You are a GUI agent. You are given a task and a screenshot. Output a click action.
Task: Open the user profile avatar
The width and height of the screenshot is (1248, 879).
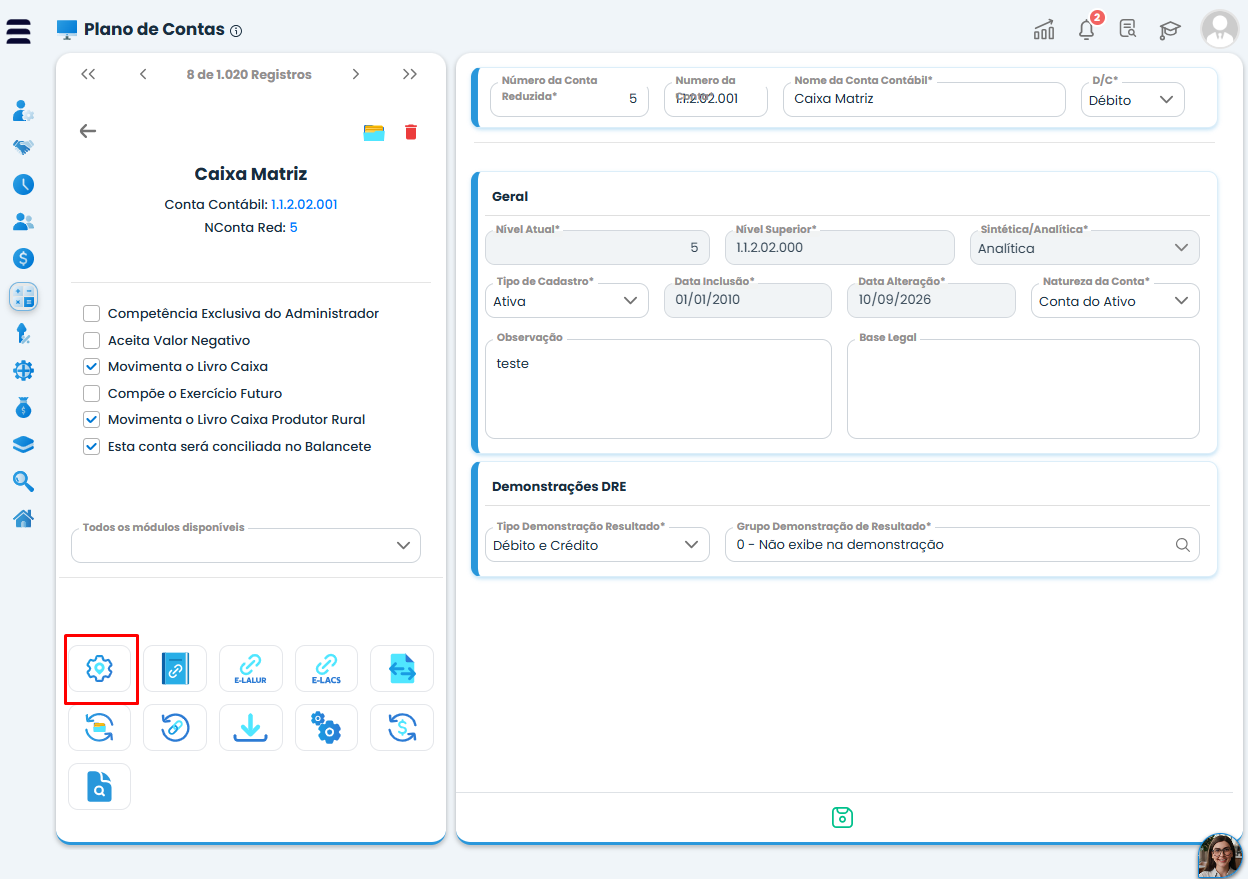1220,29
